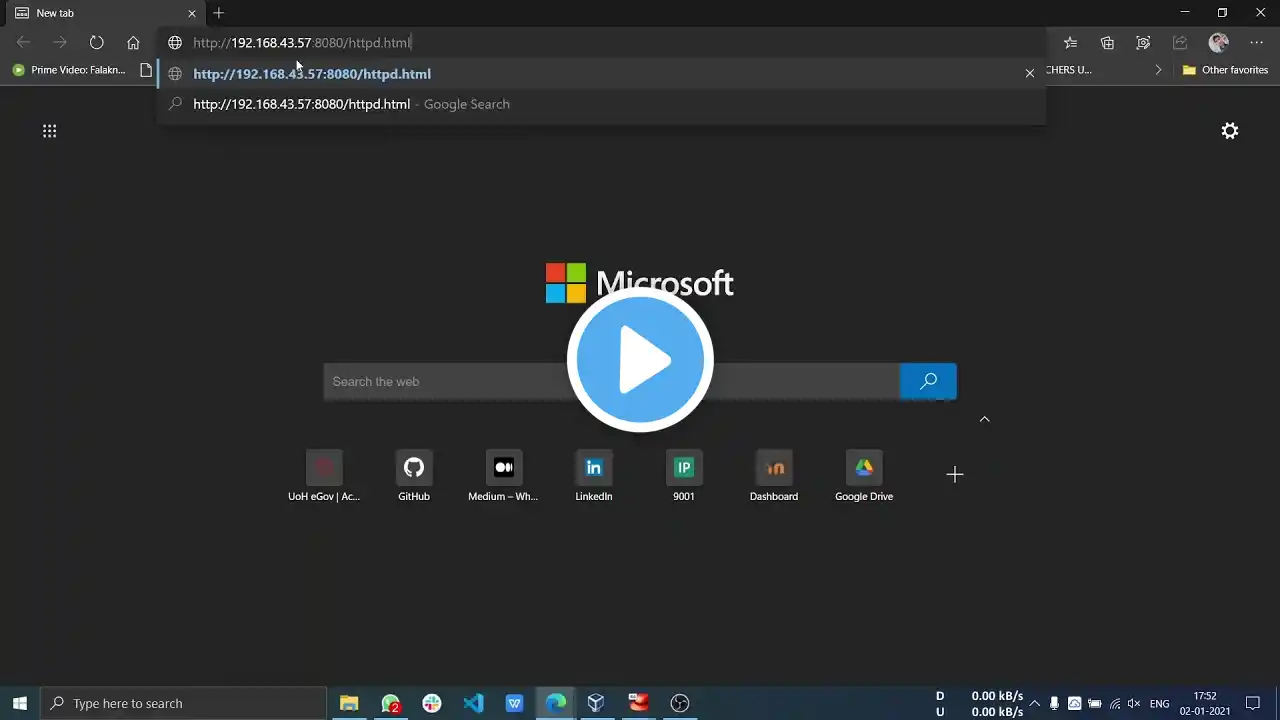This screenshot has width=1280, height=720.
Task: Collapse quick links with chevron arrow
Action: tap(984, 419)
